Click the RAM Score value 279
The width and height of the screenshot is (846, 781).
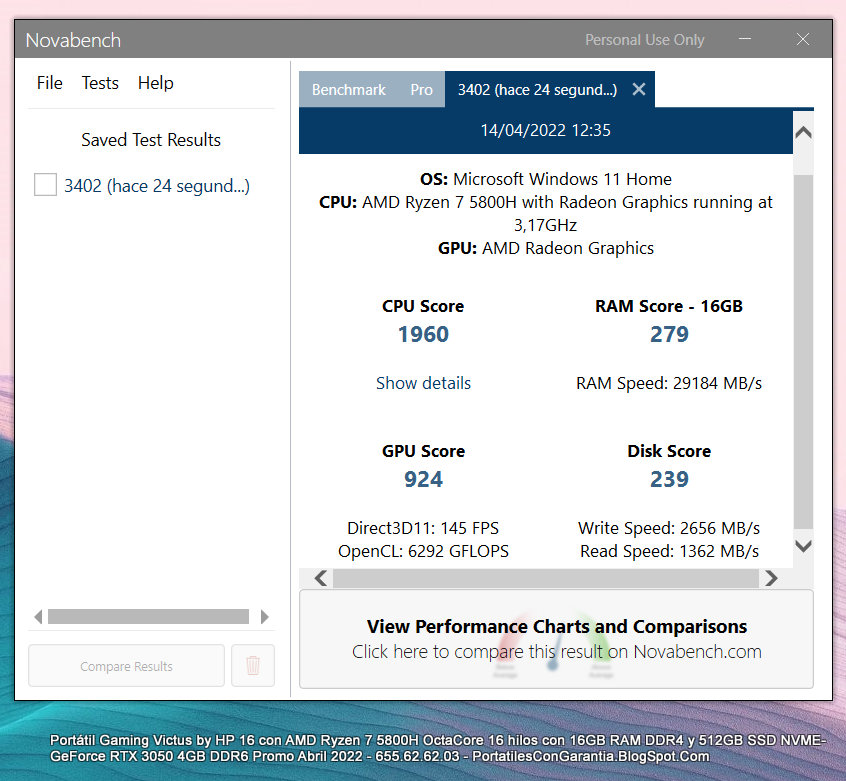pos(669,334)
